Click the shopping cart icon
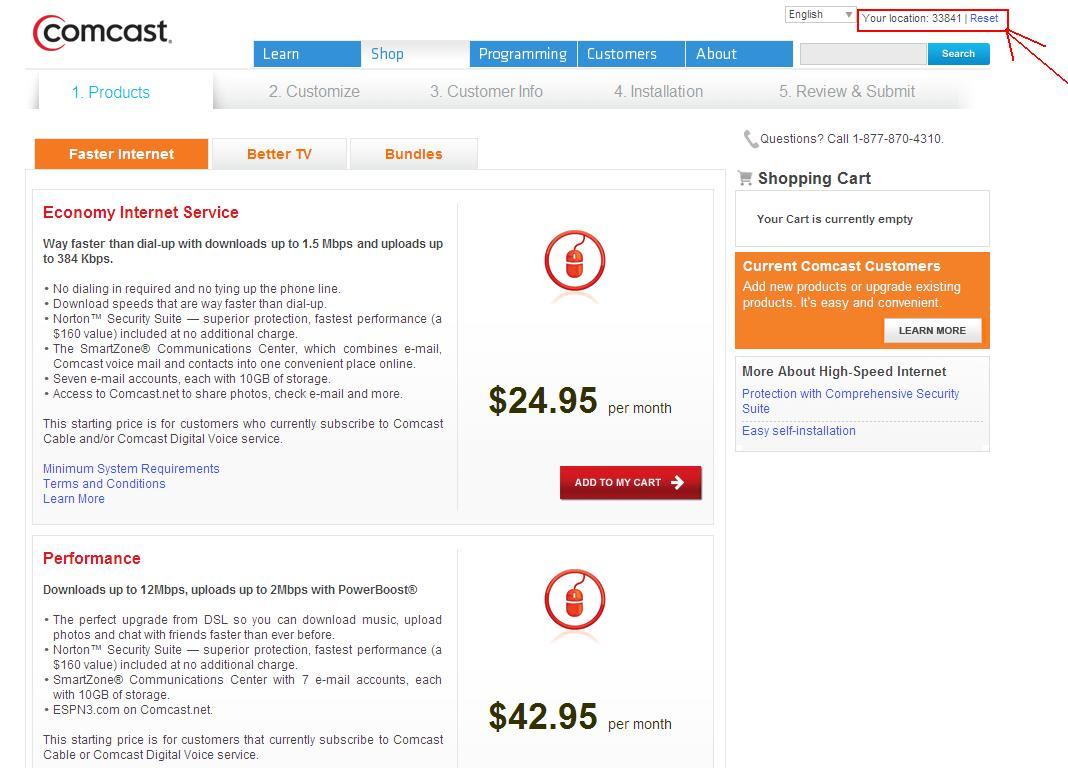The height and width of the screenshot is (768, 1068). pyautogui.click(x=745, y=178)
